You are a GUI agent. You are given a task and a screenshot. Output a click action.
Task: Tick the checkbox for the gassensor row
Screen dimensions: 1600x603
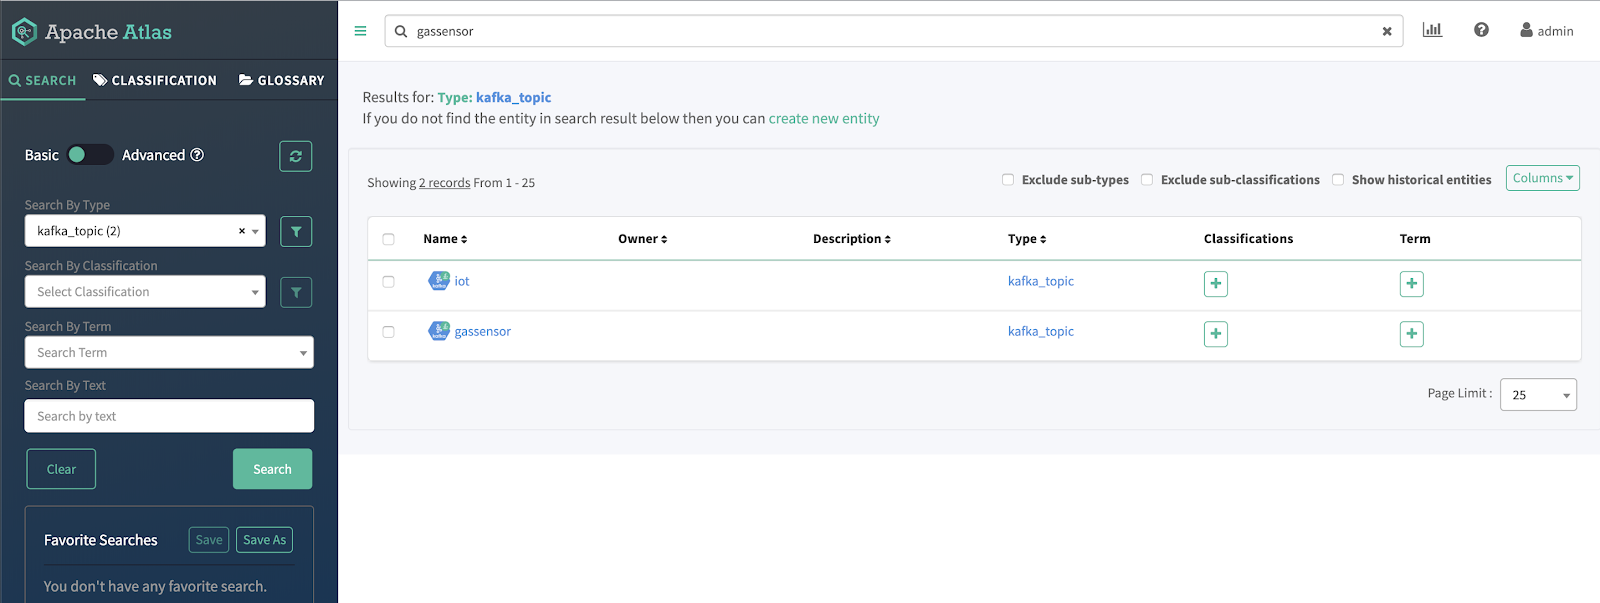pyautogui.click(x=389, y=332)
